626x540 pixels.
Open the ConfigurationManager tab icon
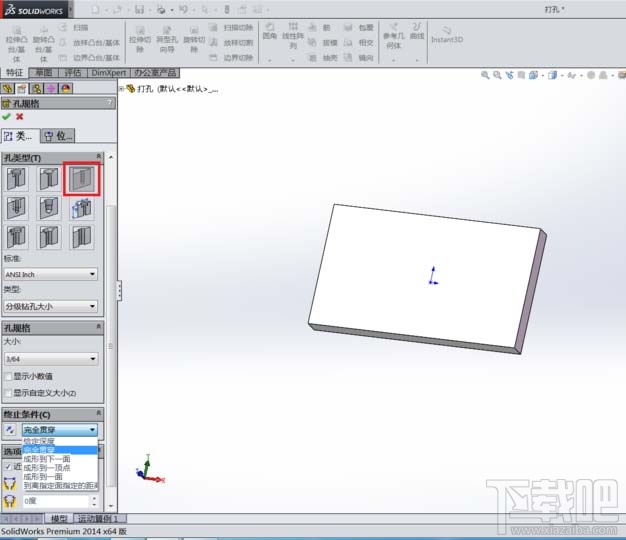[x=37, y=88]
